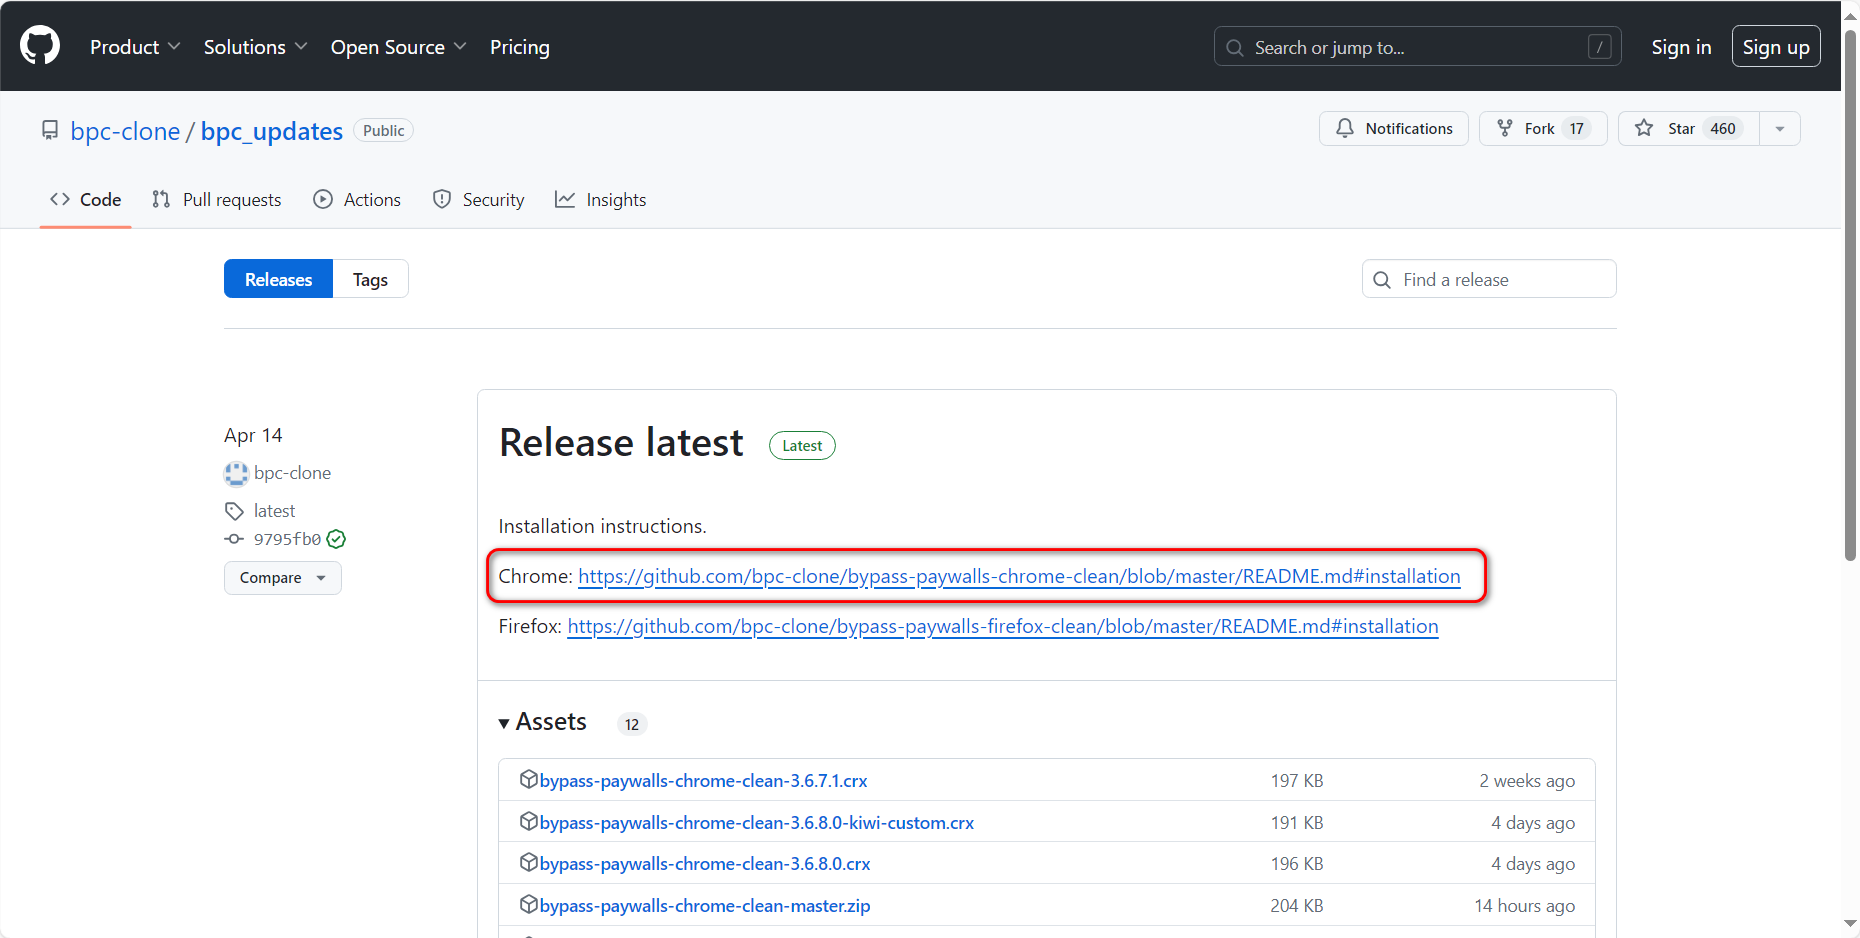The height and width of the screenshot is (938, 1860).
Task: Open the Release latest title link
Action: (621, 443)
